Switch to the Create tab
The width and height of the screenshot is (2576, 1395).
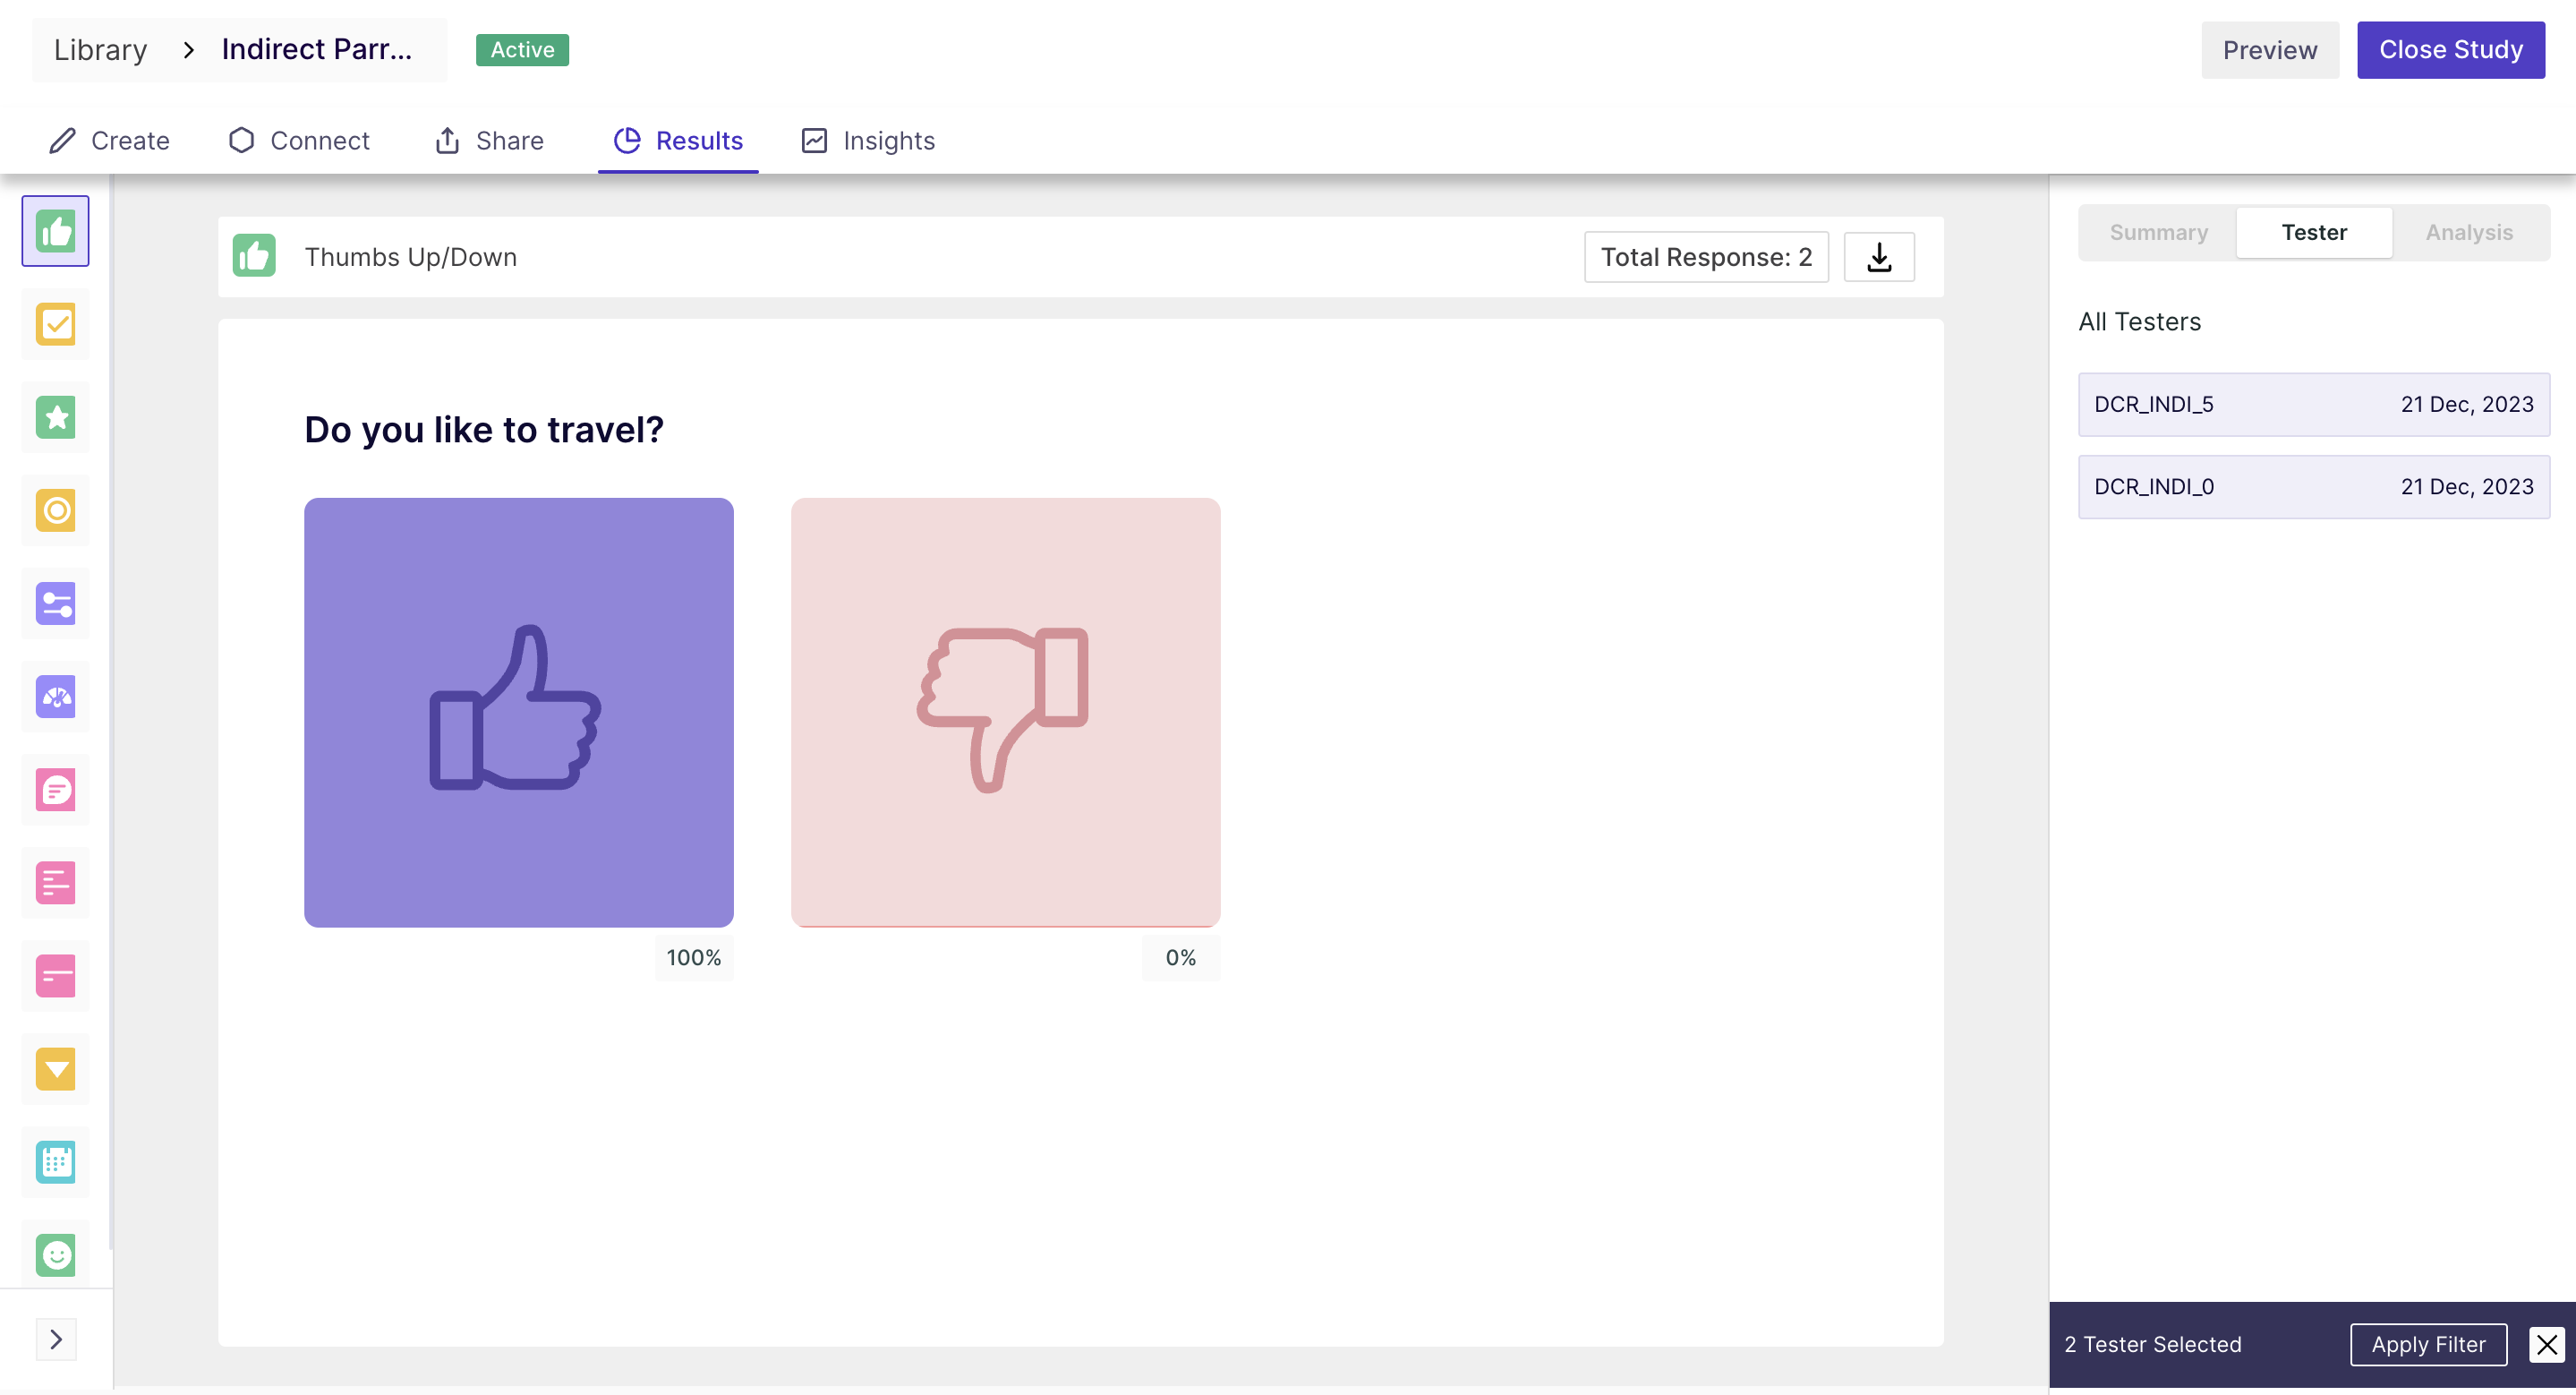[109, 141]
